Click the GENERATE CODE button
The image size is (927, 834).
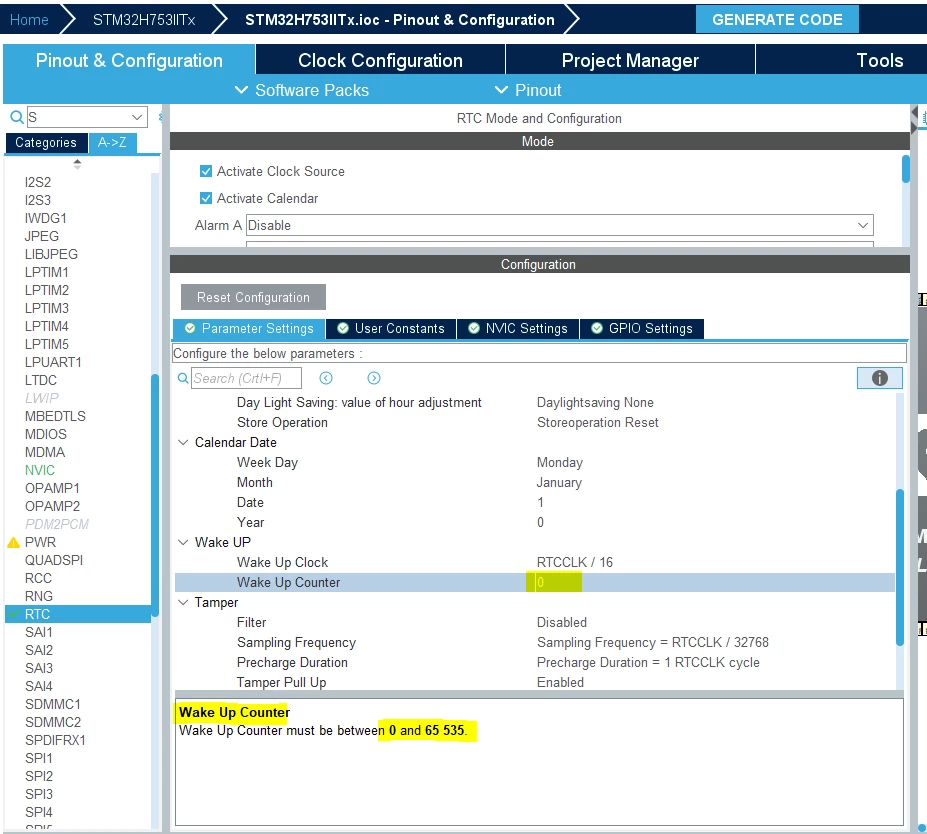tap(777, 20)
